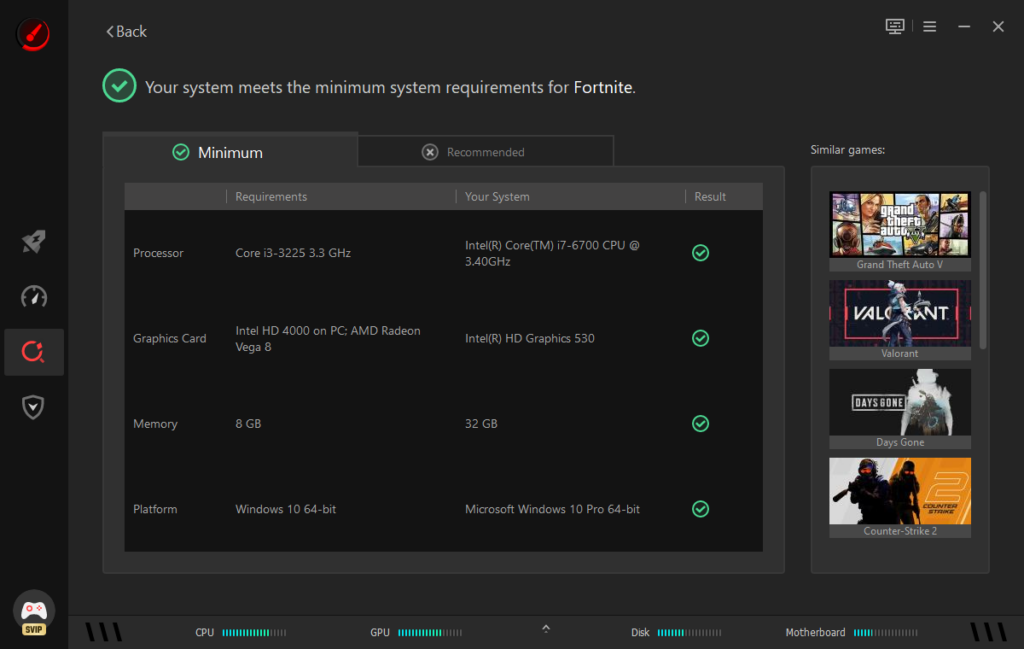Click 'Core i3-3225 3.3 GHz' requirement text
Viewport: 1024px width, 649px height.
[x=293, y=253]
